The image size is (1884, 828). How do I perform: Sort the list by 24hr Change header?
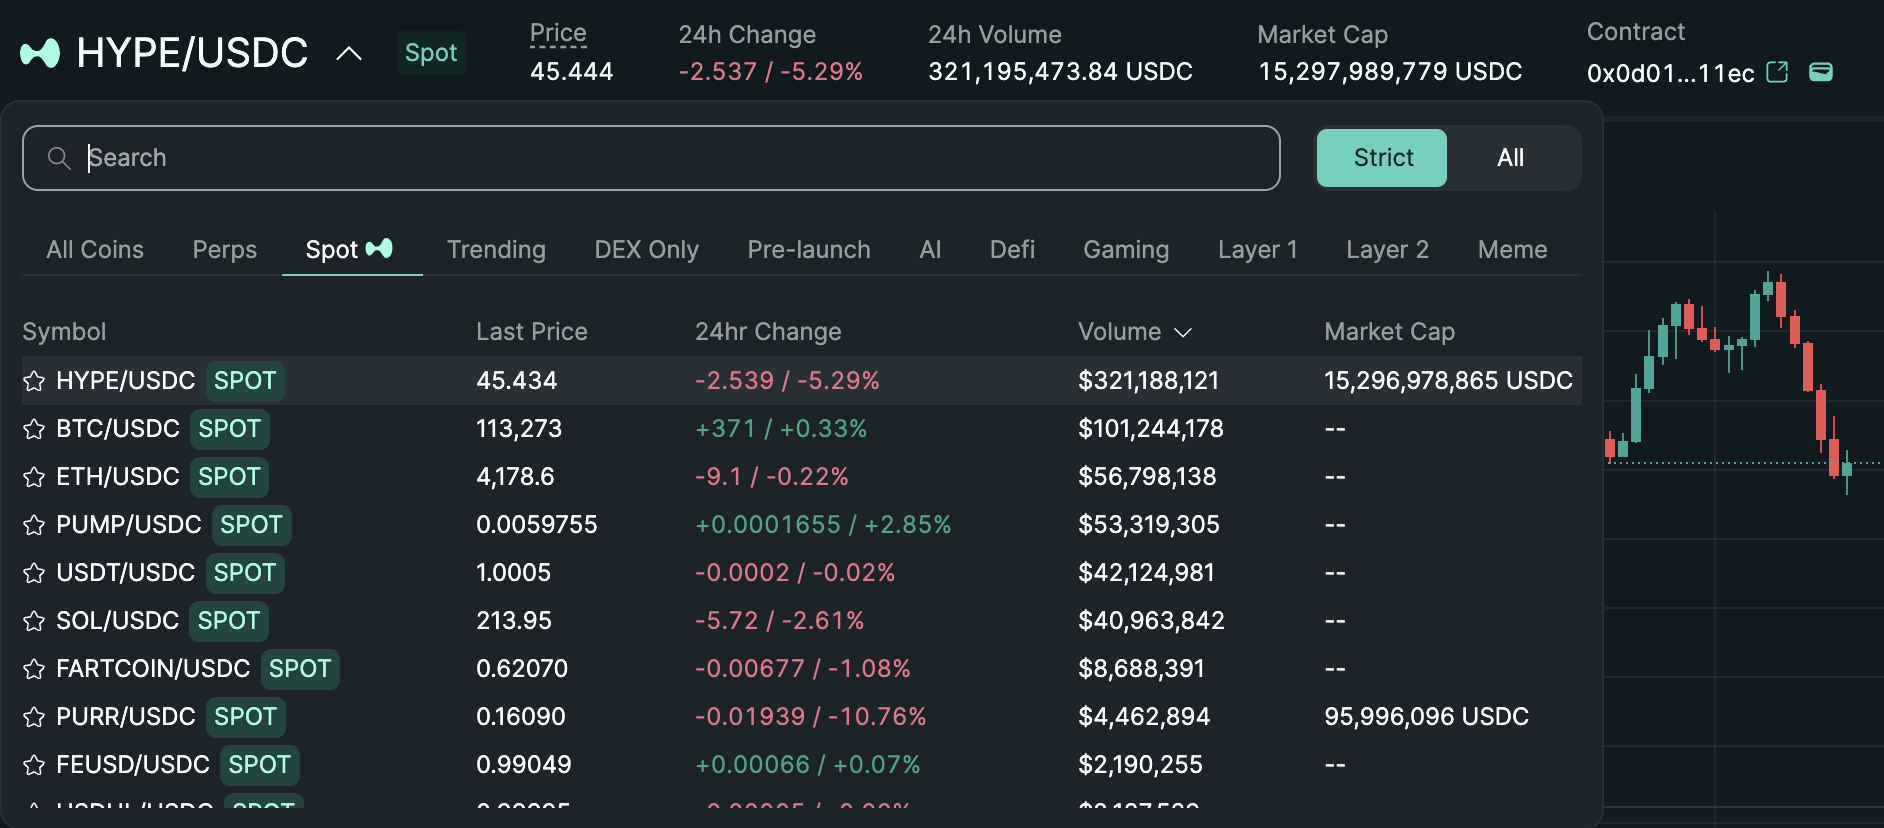(x=768, y=332)
